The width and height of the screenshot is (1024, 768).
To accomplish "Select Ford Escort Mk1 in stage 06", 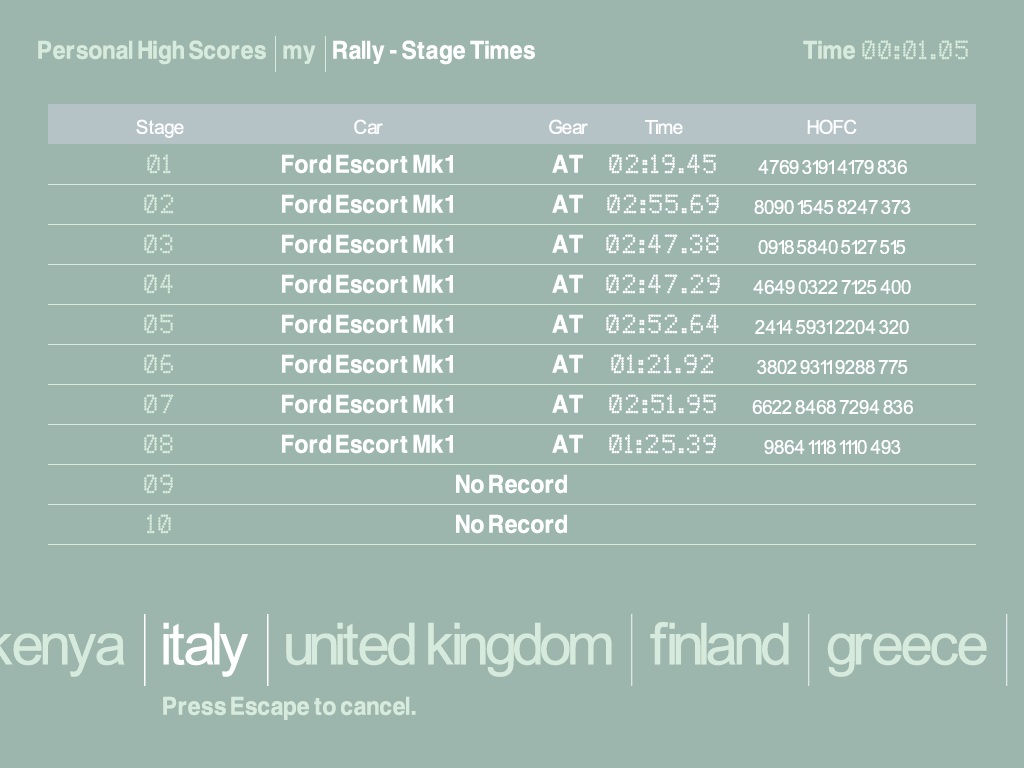I will (368, 365).
